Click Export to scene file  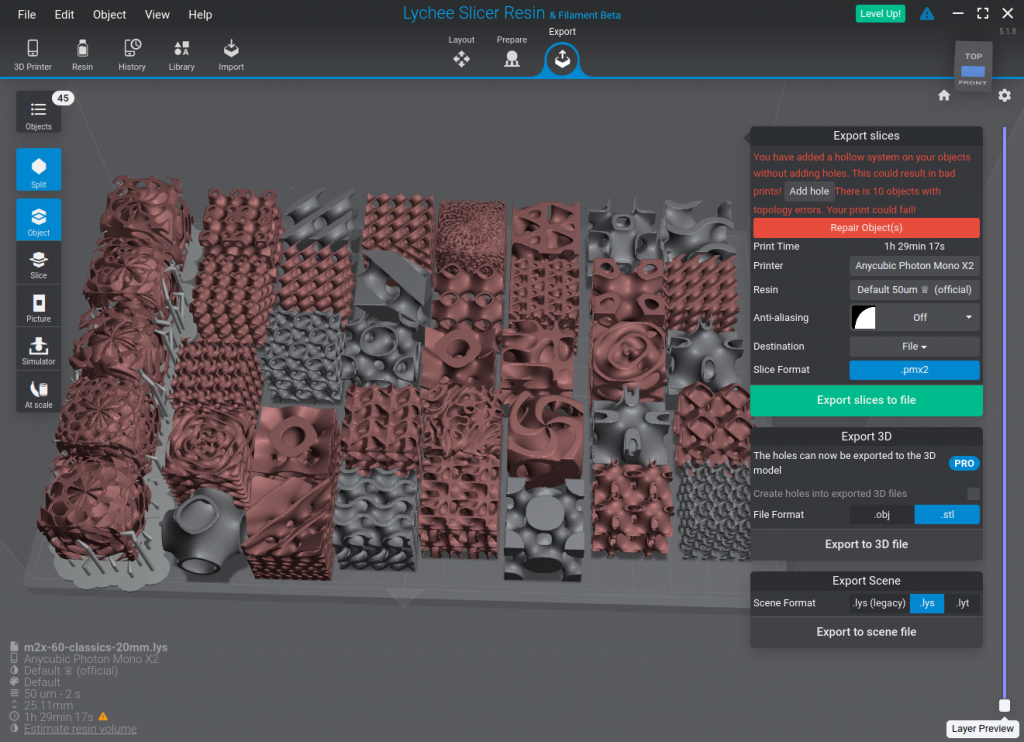[x=866, y=632]
